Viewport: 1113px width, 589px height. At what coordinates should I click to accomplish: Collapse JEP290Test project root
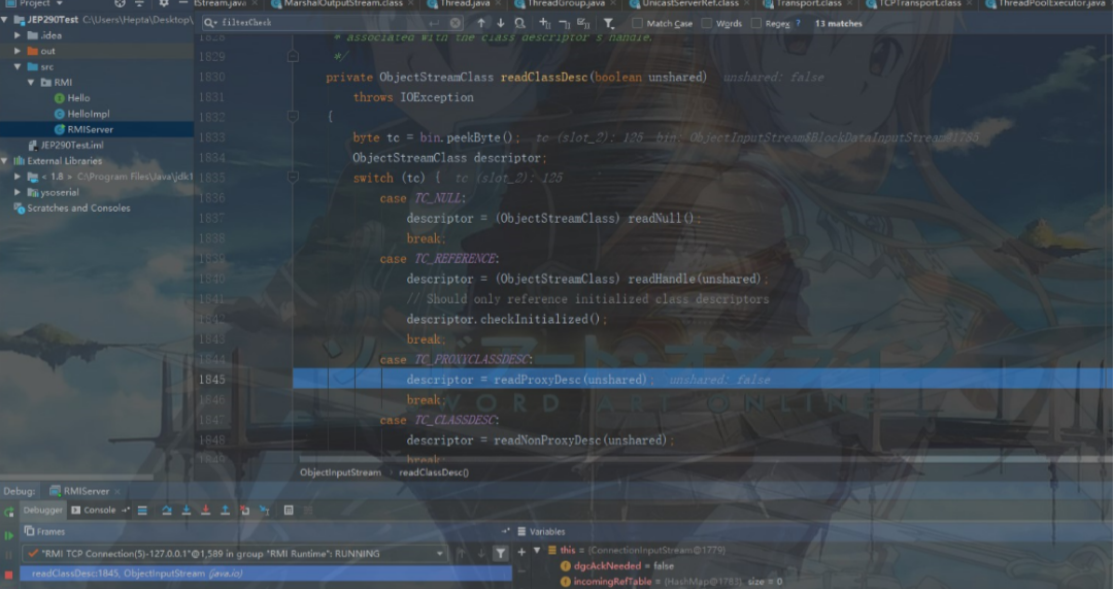coord(5,20)
